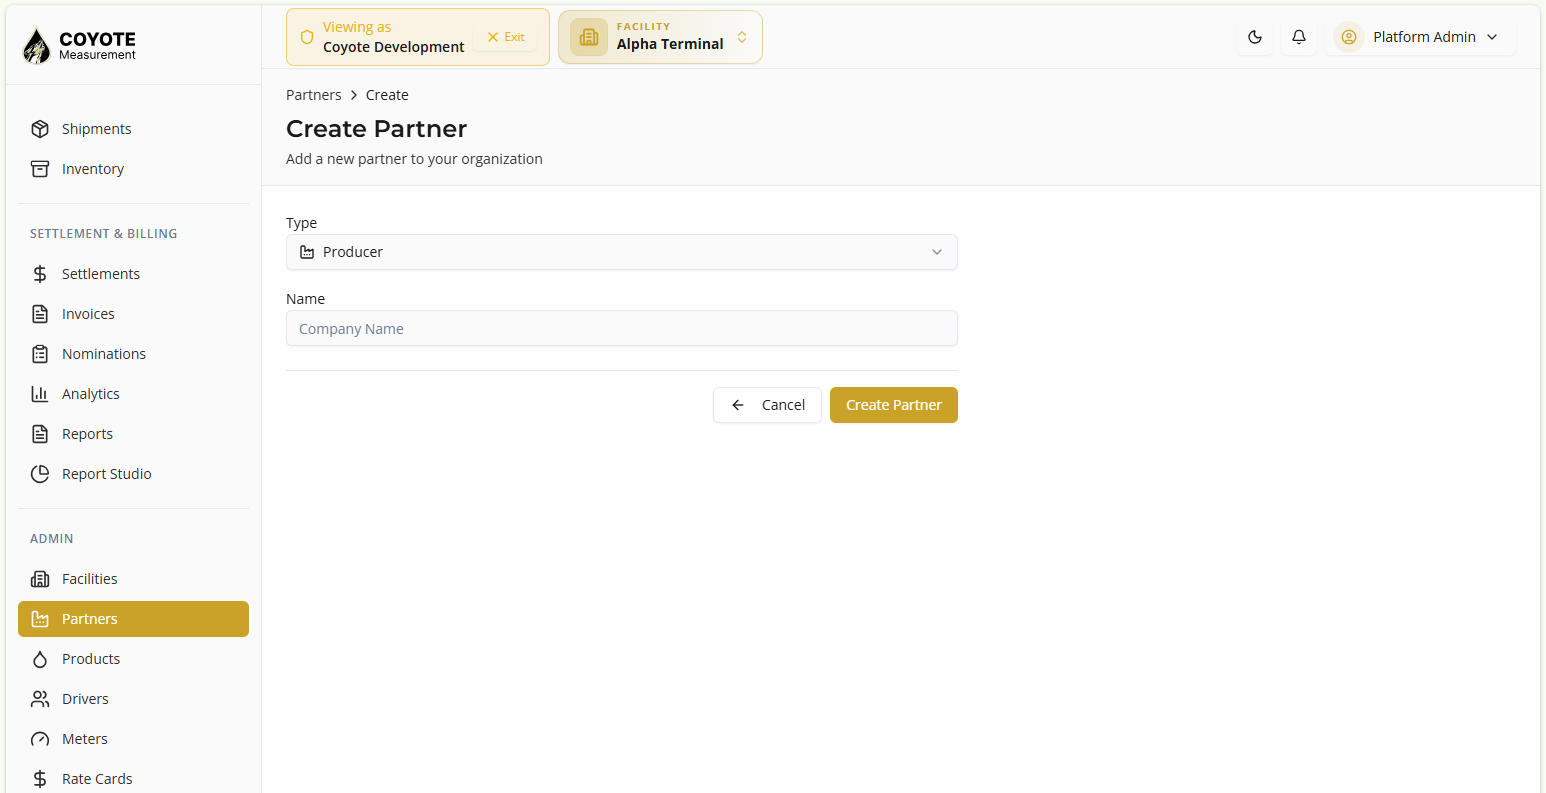Image resolution: width=1546 pixels, height=793 pixels.
Task: Click the factory icon inside the Type field
Action: pos(307,252)
